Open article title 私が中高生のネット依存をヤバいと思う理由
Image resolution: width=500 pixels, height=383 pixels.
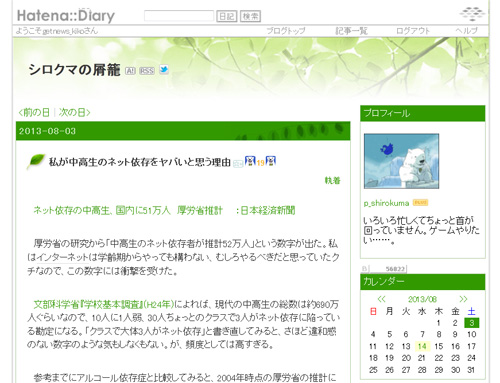[x=140, y=162]
